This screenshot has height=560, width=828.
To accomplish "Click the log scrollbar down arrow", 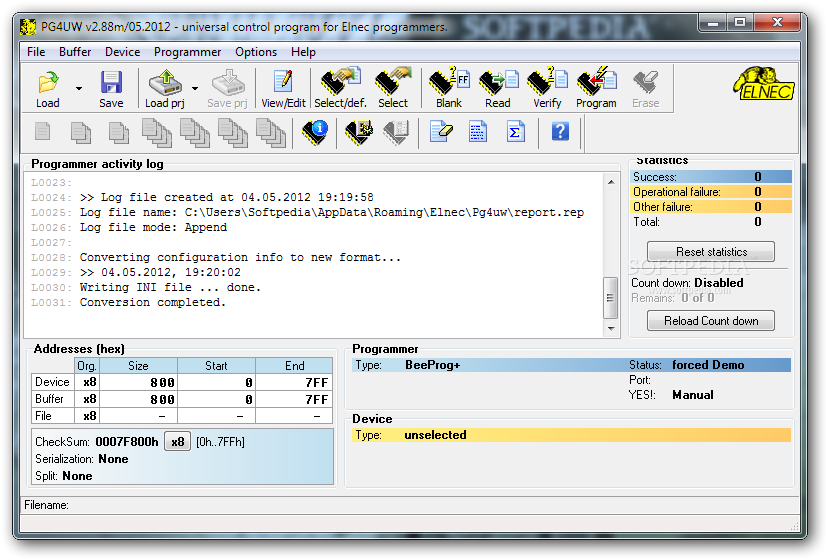I will tap(611, 329).
